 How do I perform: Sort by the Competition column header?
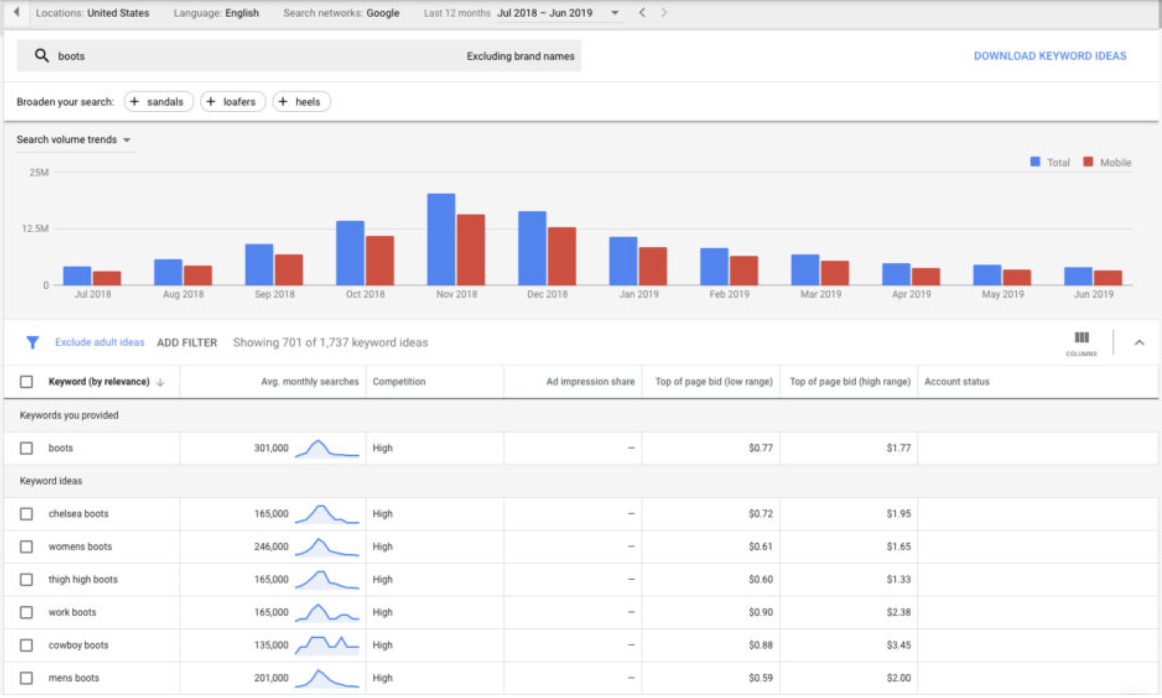pos(399,382)
